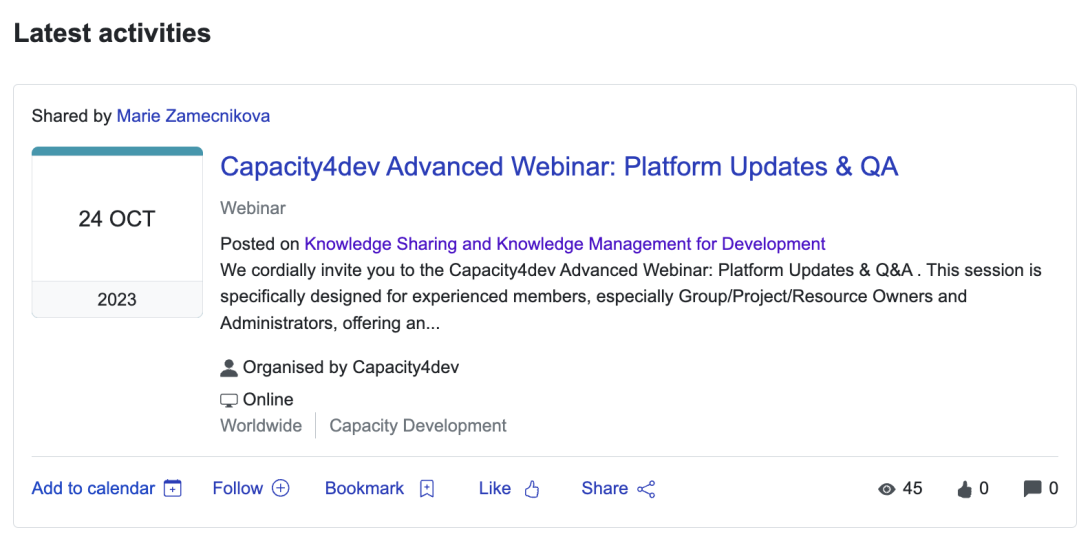
Task: Toggle the Bookmark label for this event
Action: tap(365, 489)
